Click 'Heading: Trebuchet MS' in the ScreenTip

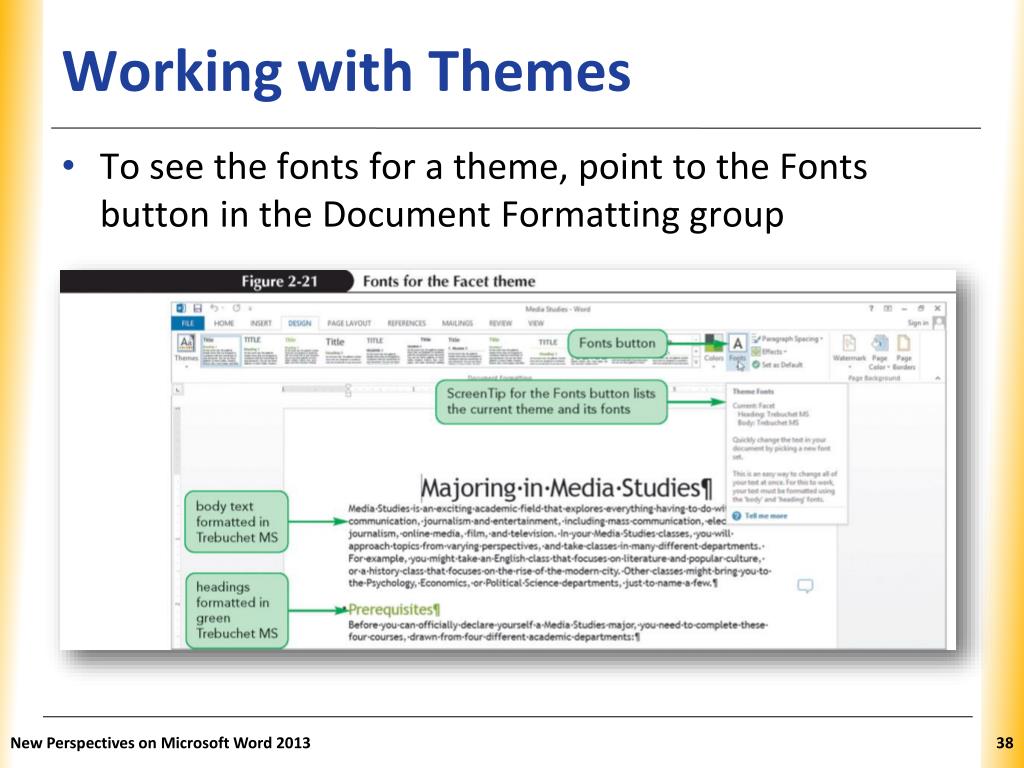pos(773,414)
